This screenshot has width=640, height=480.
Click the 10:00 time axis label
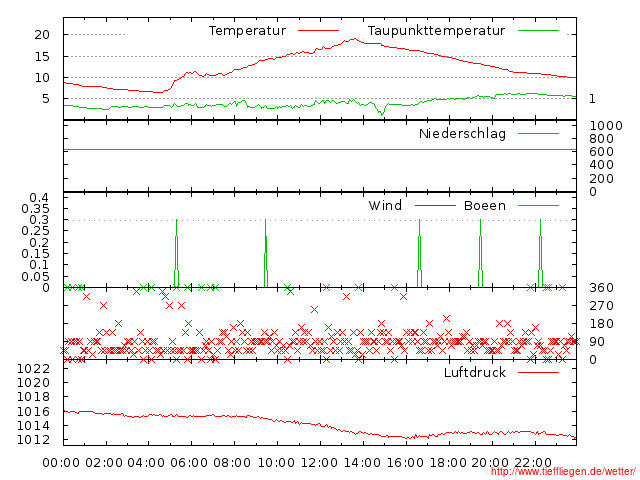tap(277, 463)
